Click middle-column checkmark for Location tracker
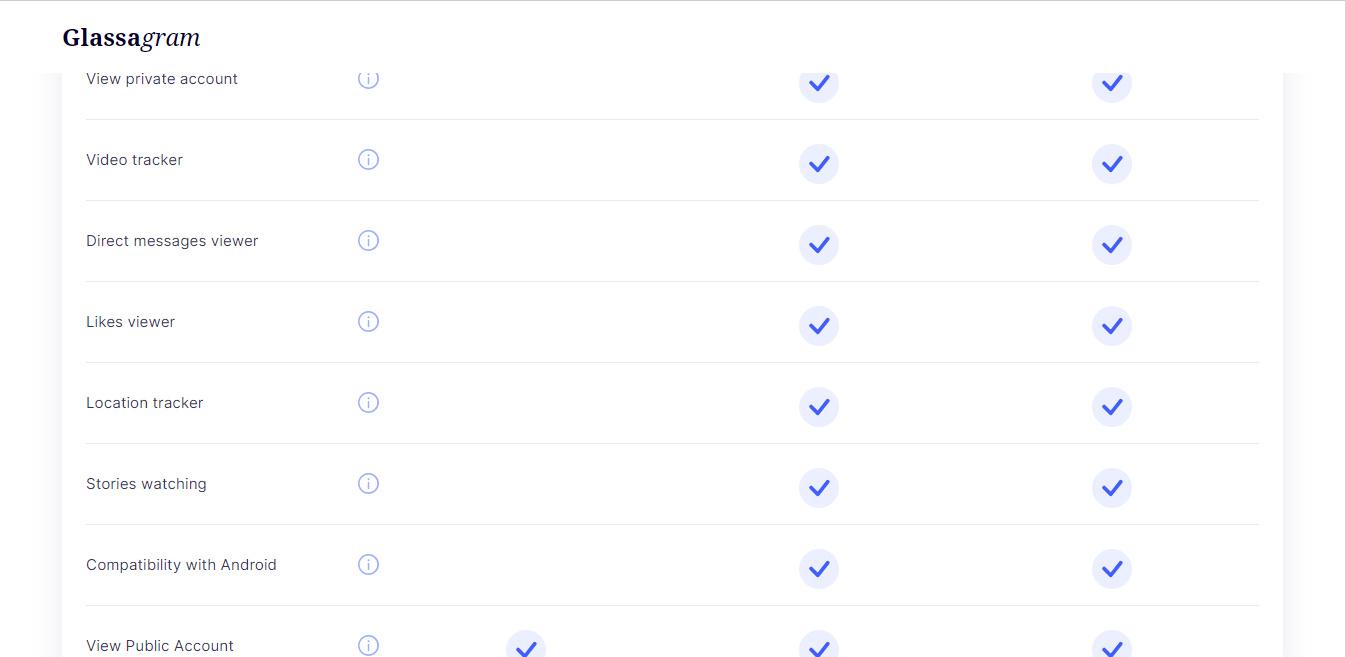Image resolution: width=1345 pixels, height=657 pixels. (x=819, y=407)
